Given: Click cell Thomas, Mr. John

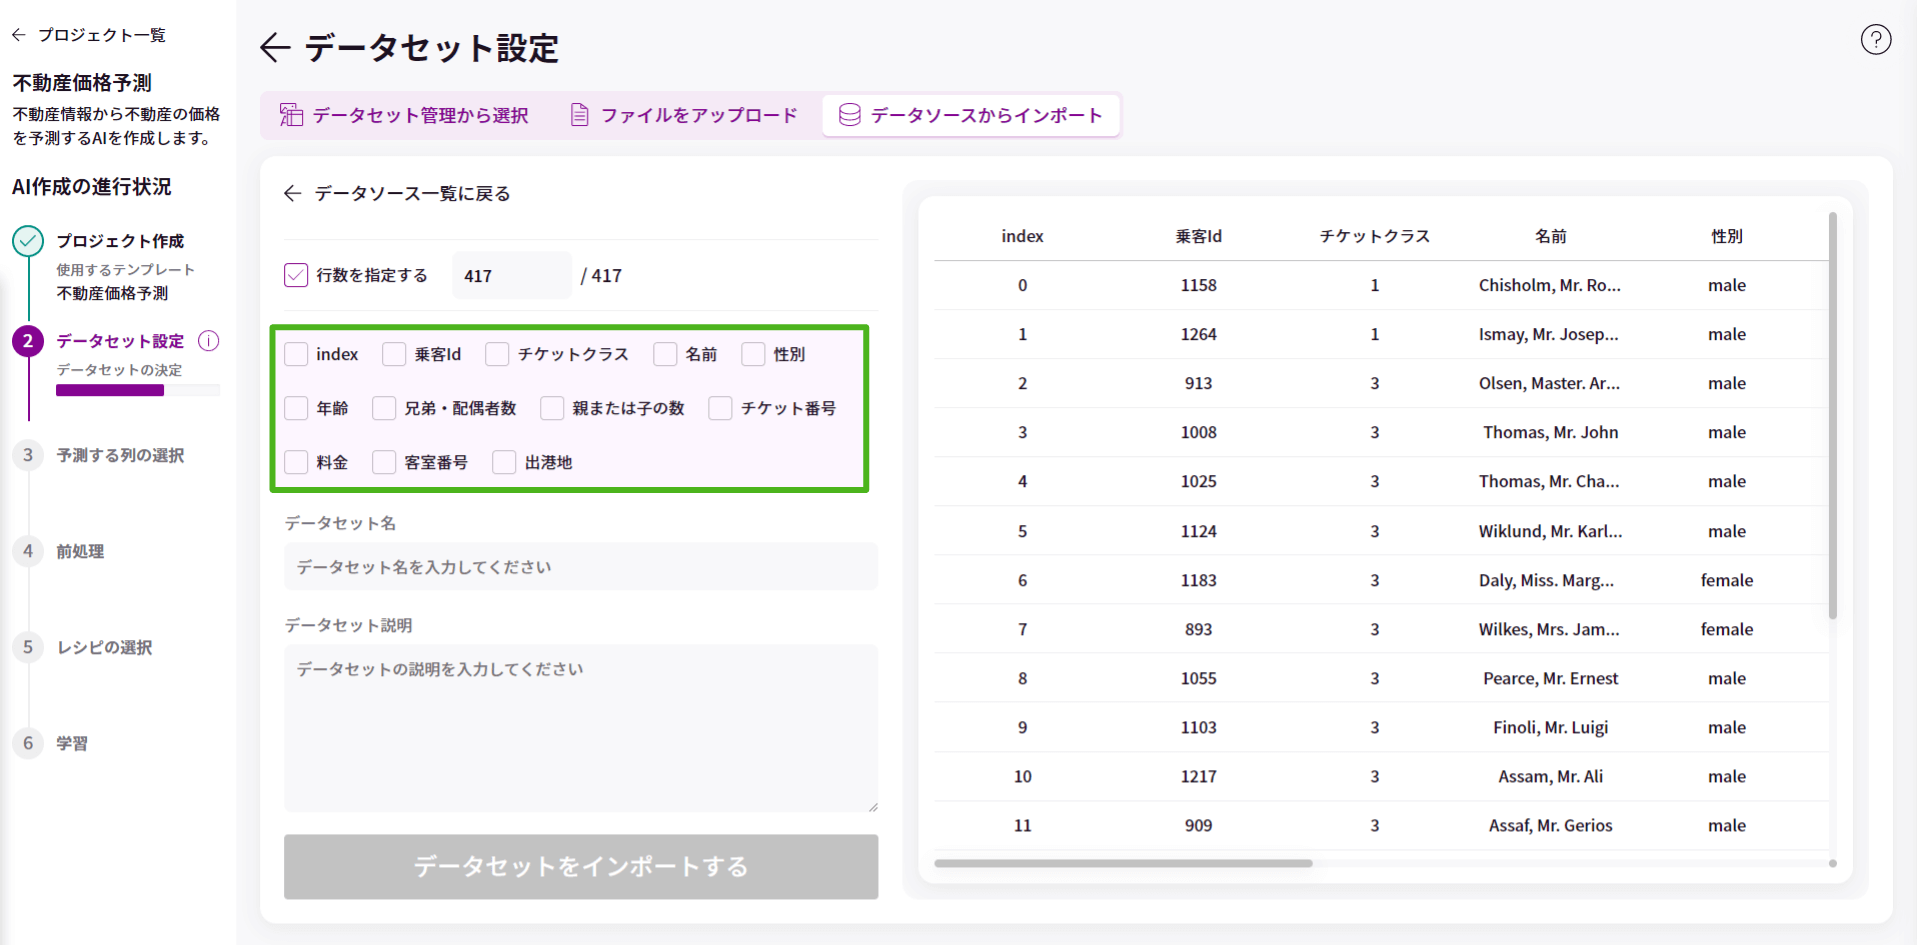Looking at the screenshot, I should click(x=1550, y=432).
